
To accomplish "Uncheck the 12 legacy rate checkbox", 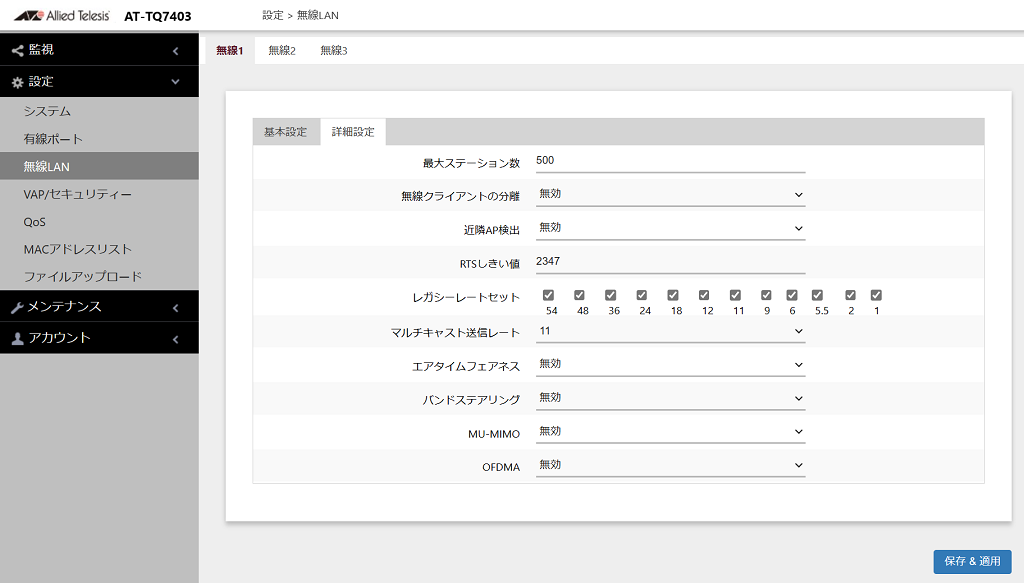I will pyautogui.click(x=704, y=295).
